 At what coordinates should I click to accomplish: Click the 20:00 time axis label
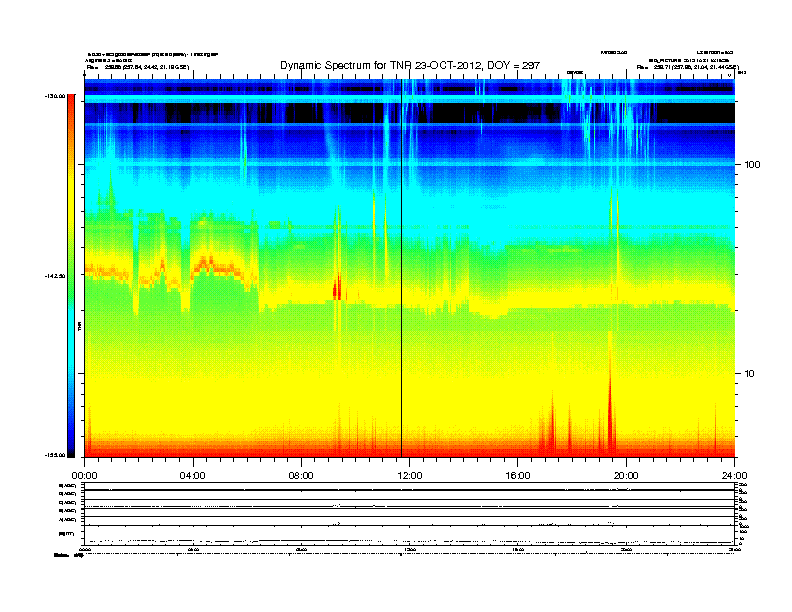[626, 476]
